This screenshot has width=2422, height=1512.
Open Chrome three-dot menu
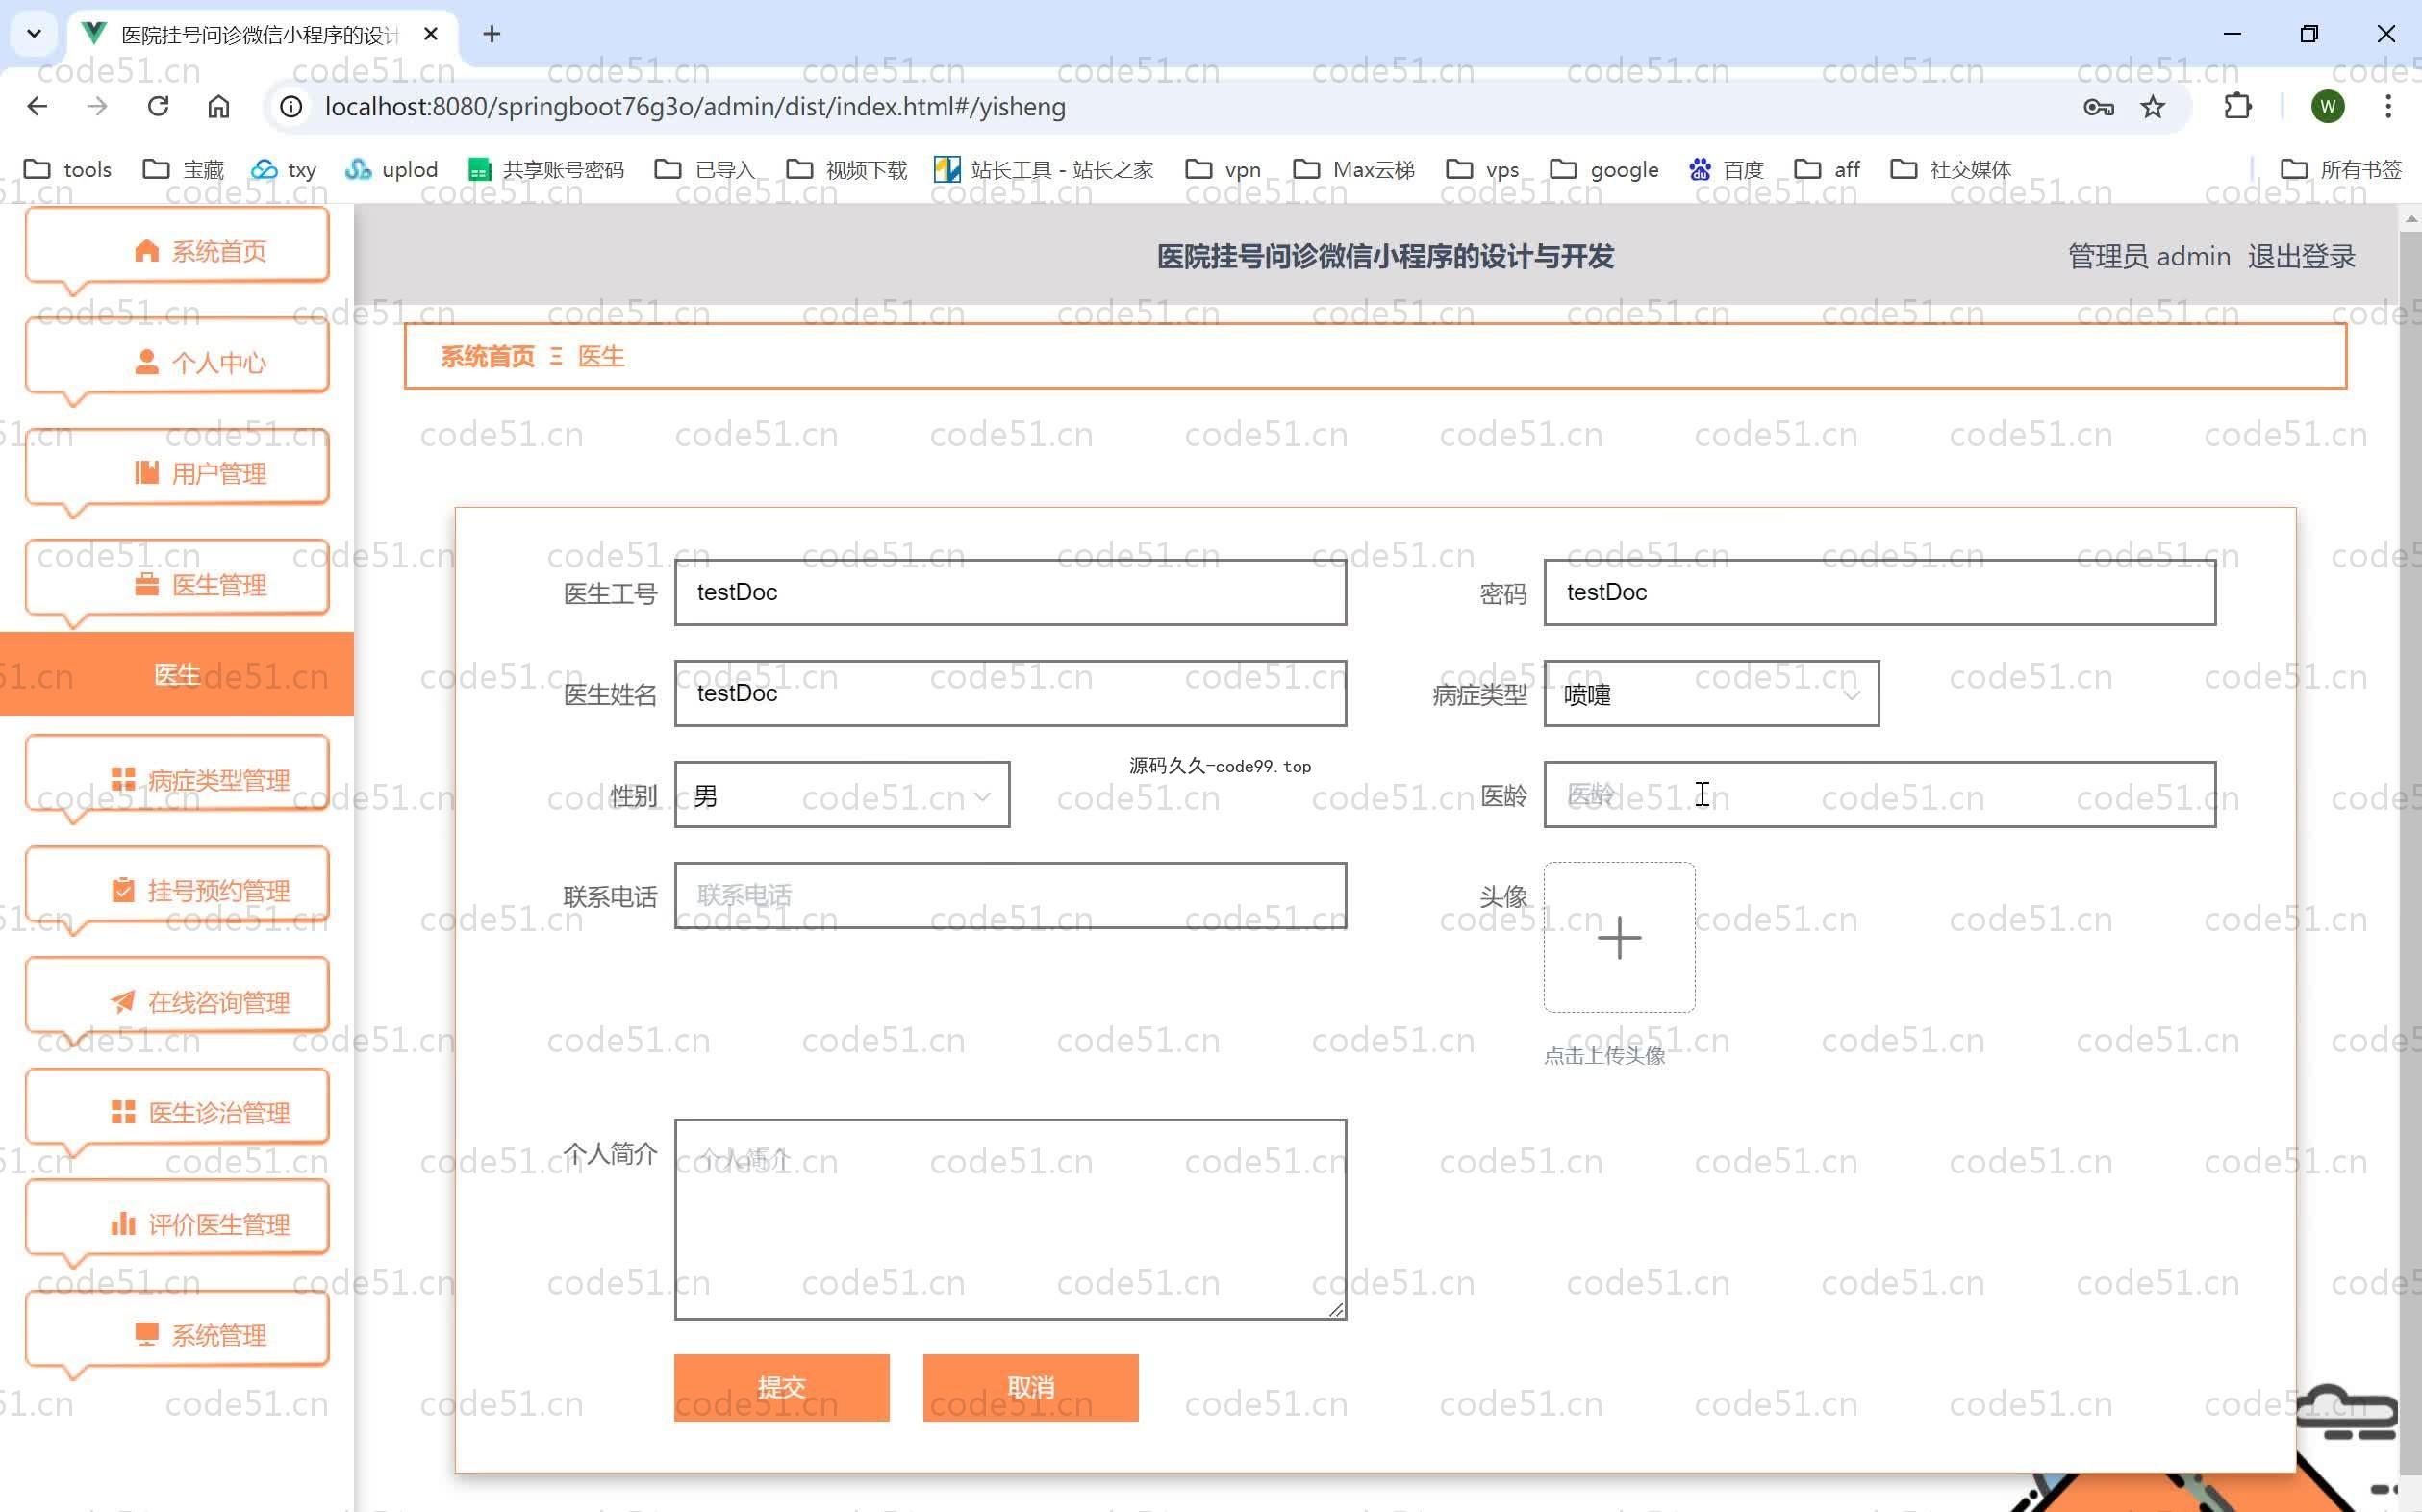pyautogui.click(x=2388, y=106)
